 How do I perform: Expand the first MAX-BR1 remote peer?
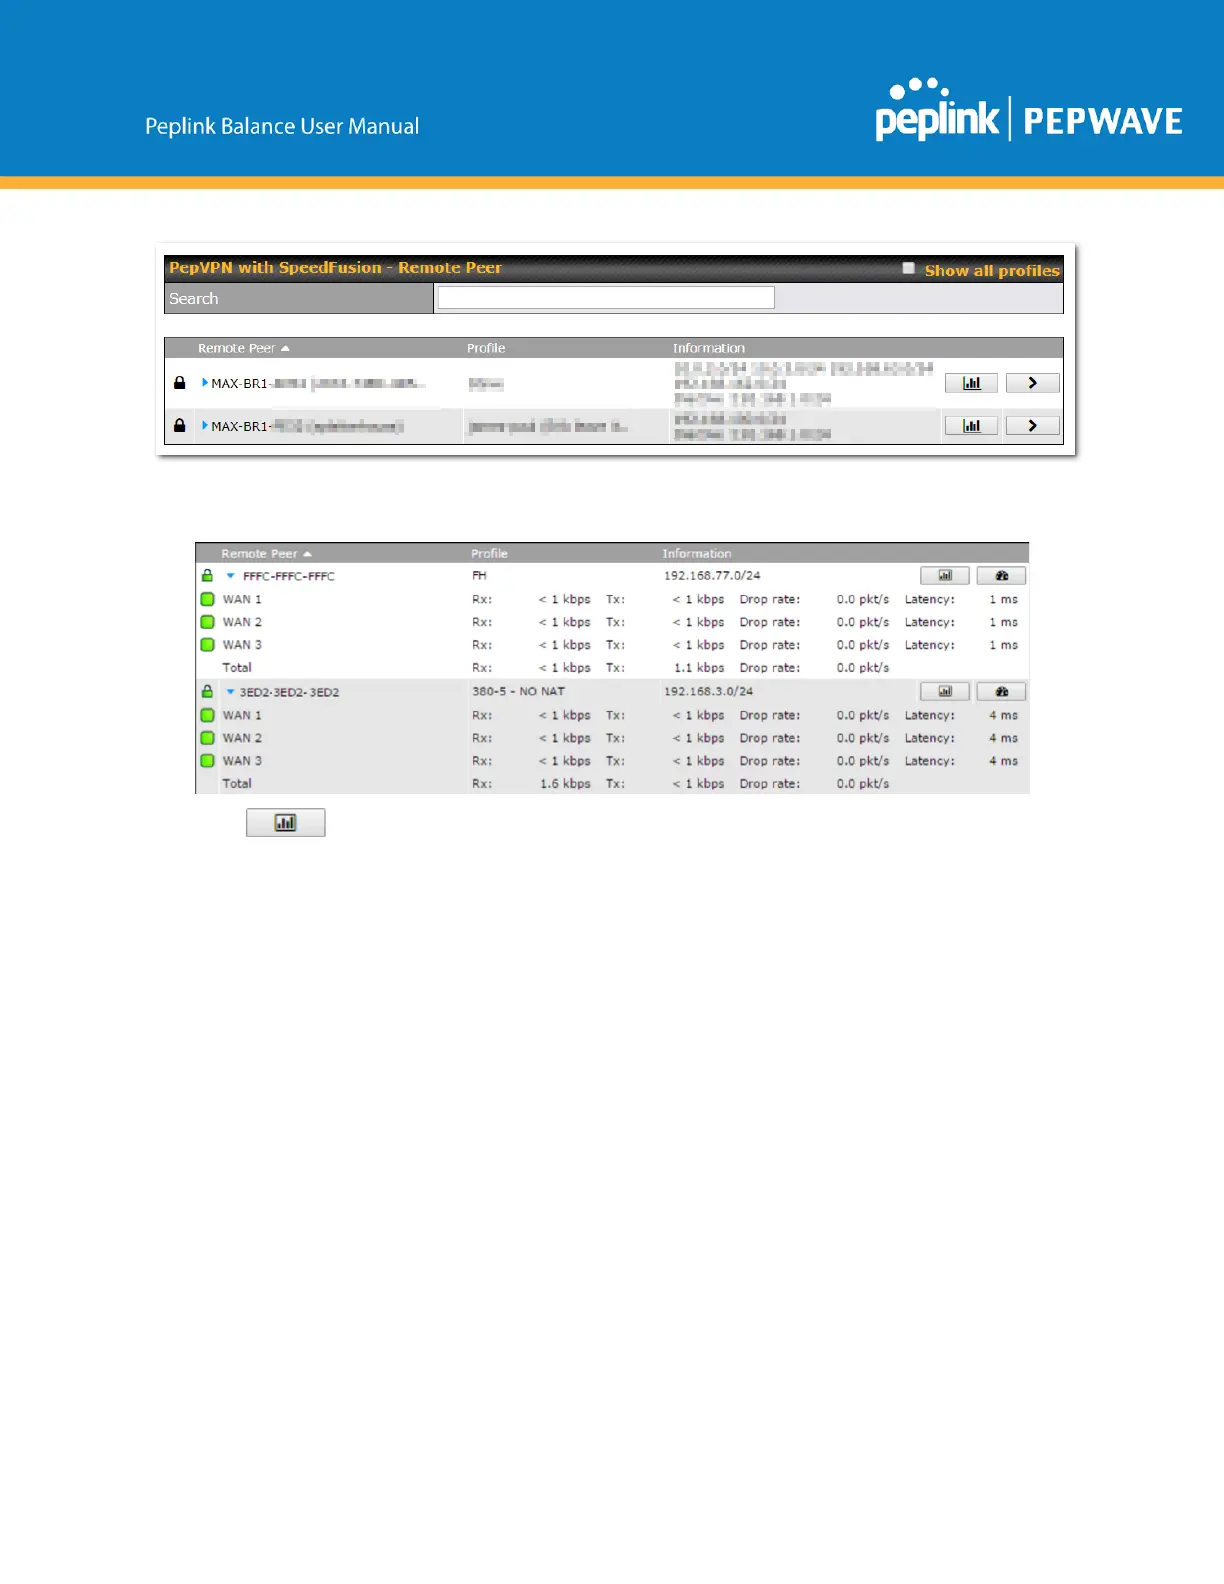point(205,383)
